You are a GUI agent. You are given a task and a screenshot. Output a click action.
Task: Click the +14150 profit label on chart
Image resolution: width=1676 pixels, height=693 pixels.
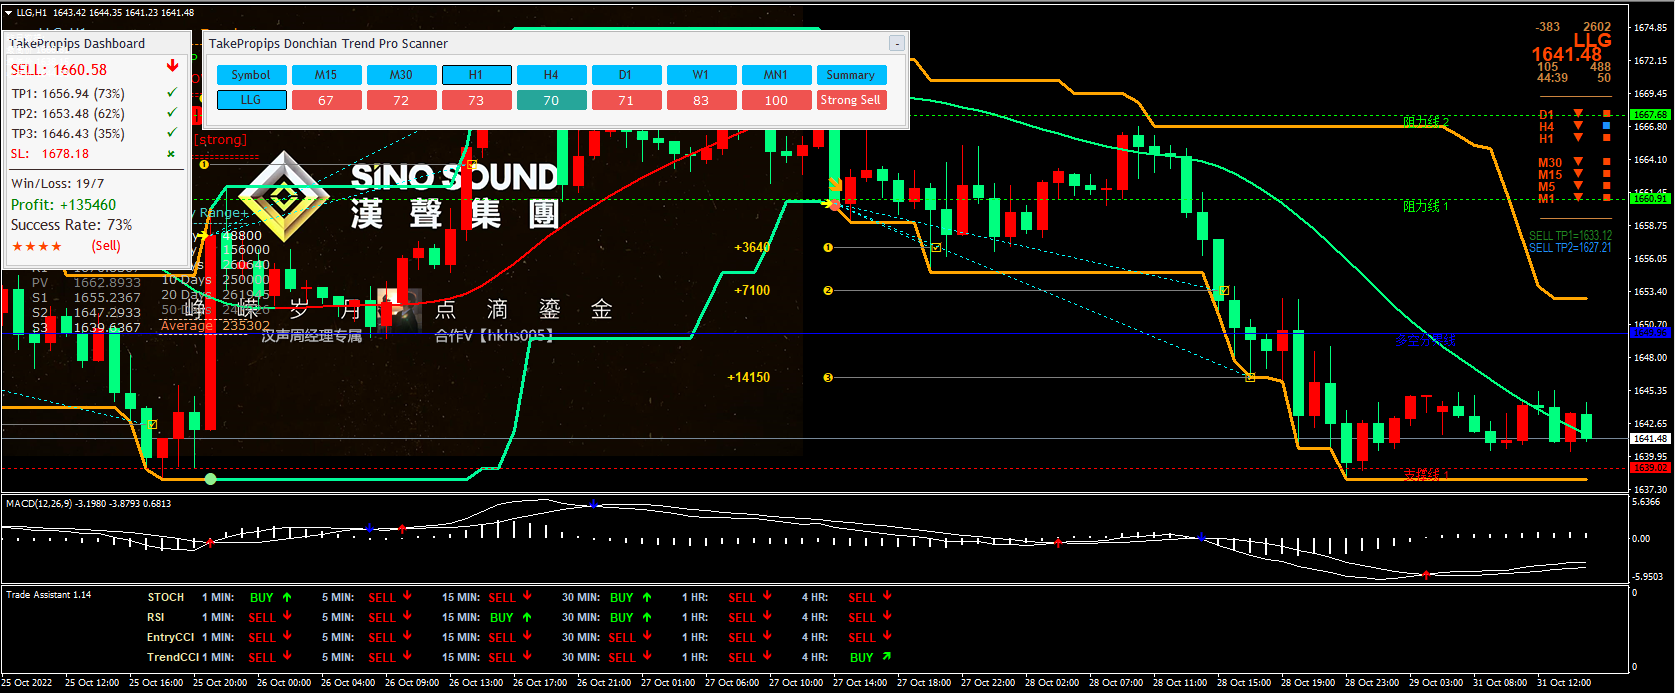(x=749, y=377)
